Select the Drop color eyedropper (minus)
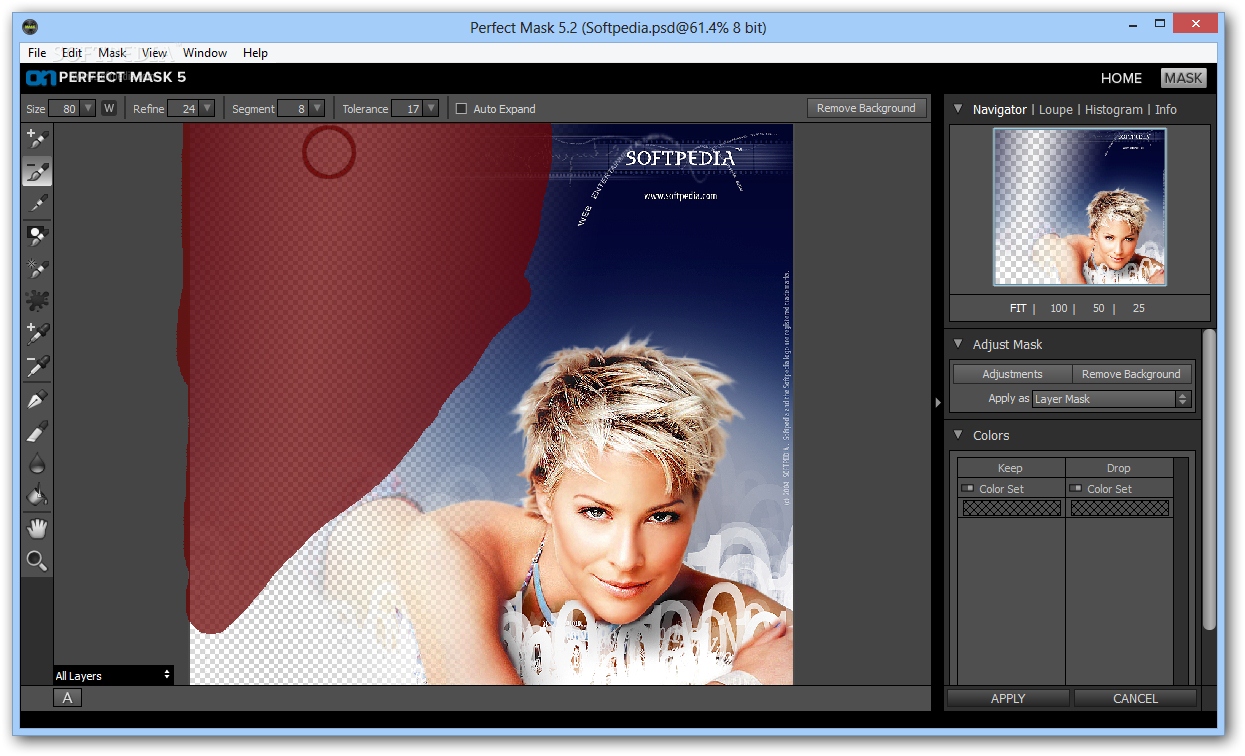Image resolution: width=1245 pixels, height=756 pixels. point(37,366)
